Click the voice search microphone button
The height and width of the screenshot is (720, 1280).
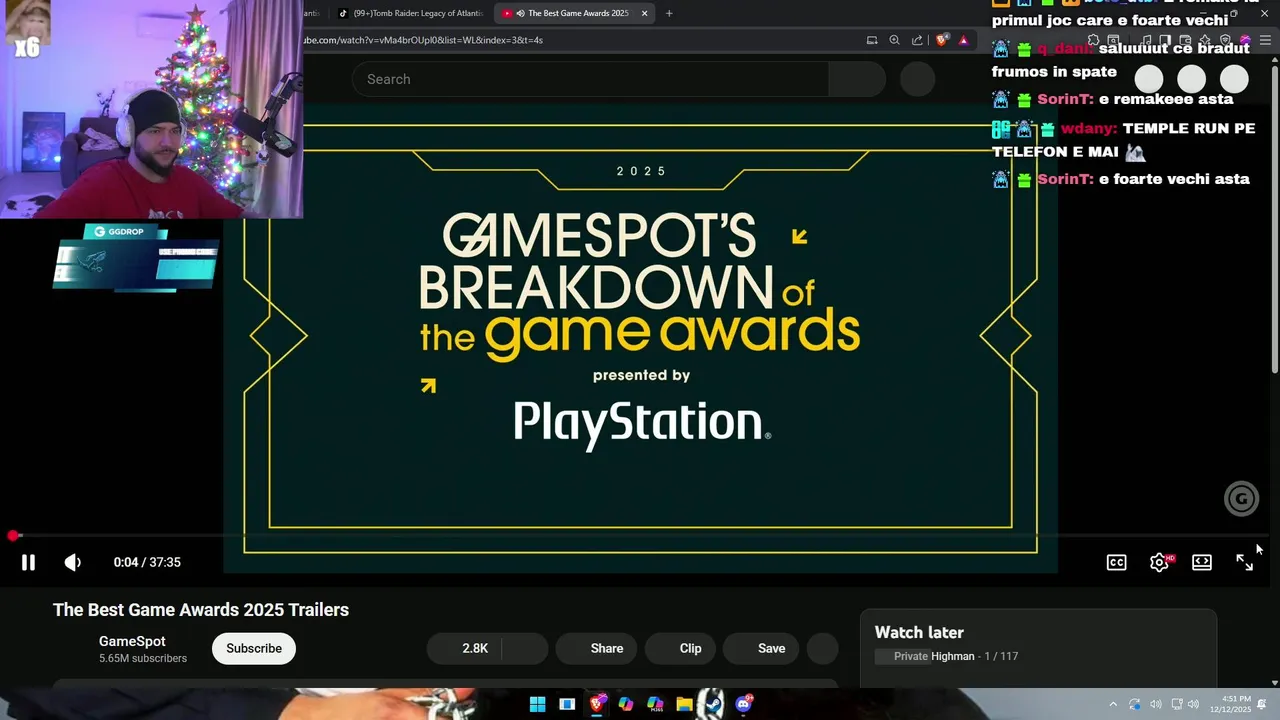point(917,79)
